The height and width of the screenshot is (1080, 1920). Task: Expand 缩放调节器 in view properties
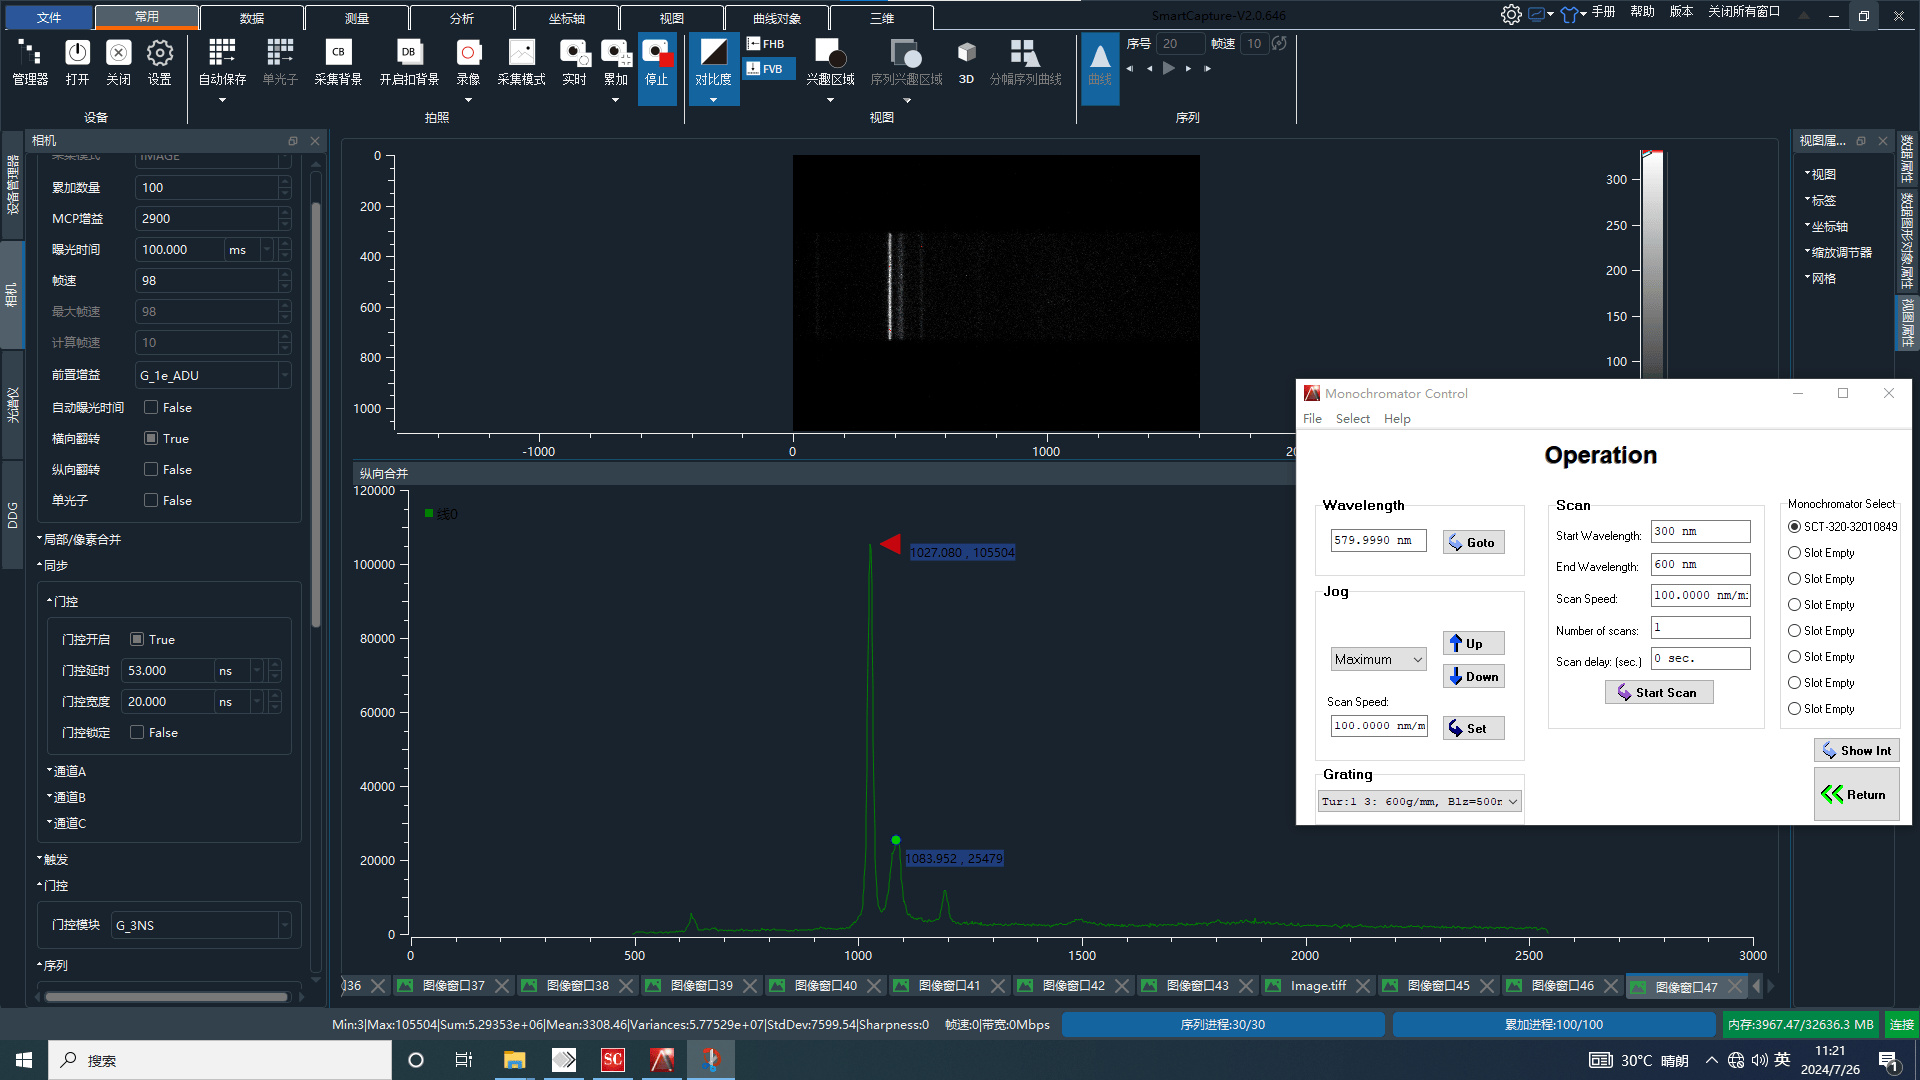pyautogui.click(x=1838, y=253)
